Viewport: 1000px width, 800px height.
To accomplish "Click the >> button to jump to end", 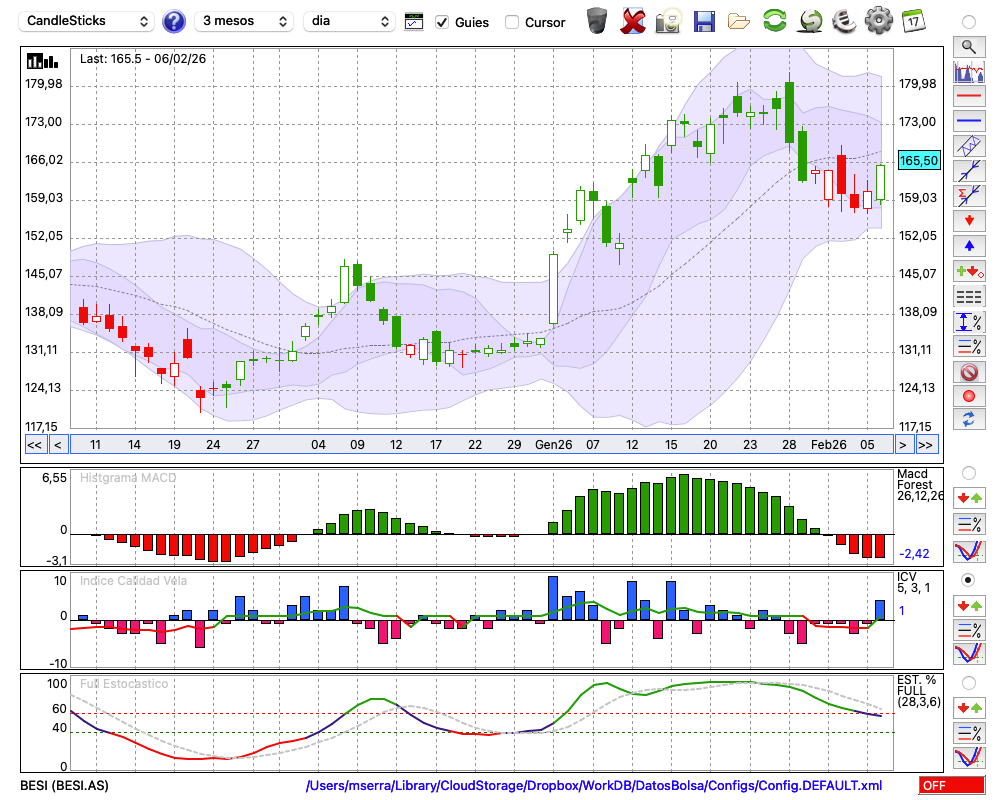I will tap(926, 445).
